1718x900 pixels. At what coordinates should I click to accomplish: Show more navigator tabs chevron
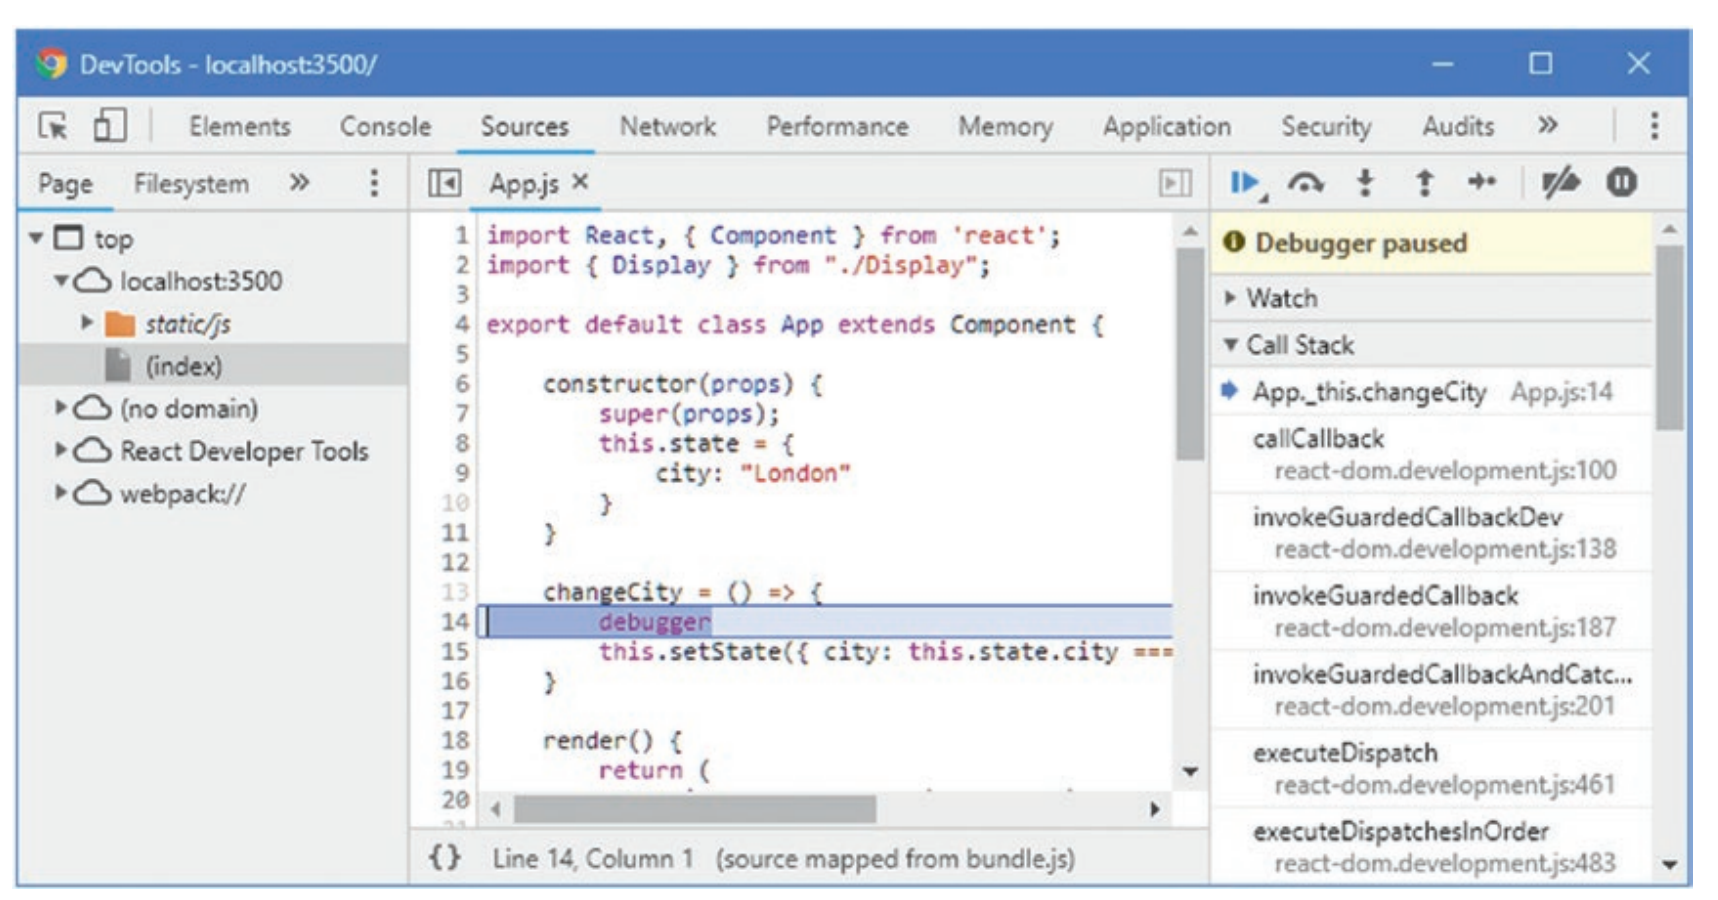coord(299,182)
